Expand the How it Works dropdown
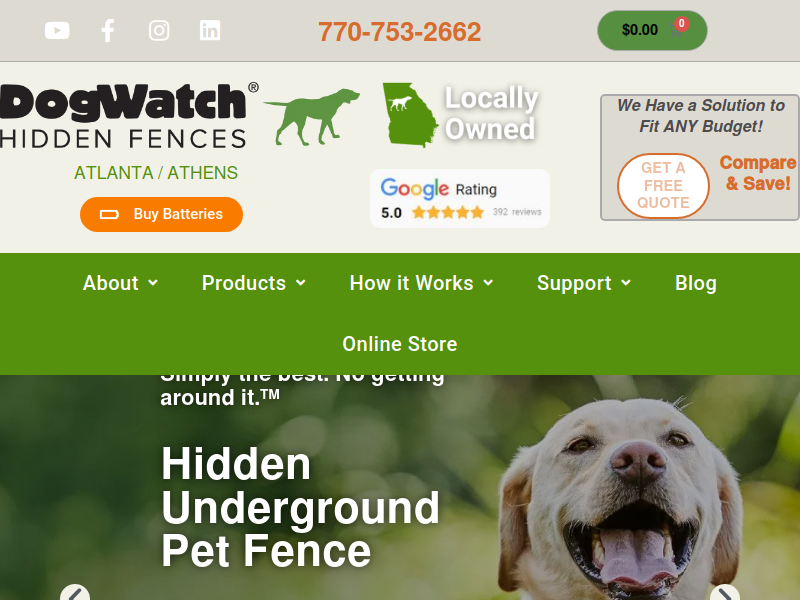 click(x=421, y=283)
